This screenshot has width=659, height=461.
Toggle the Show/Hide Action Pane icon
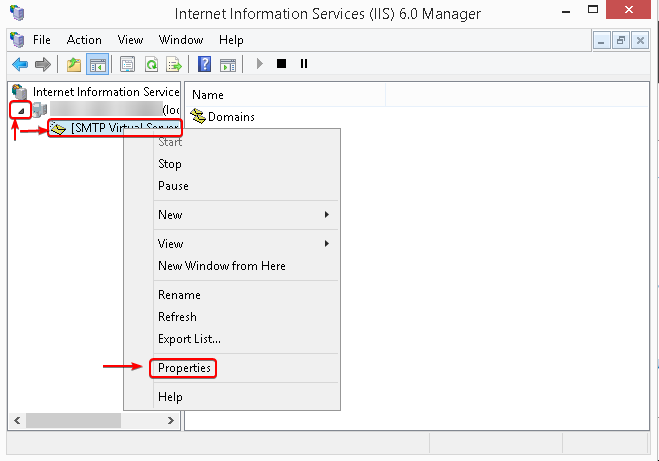[228, 64]
